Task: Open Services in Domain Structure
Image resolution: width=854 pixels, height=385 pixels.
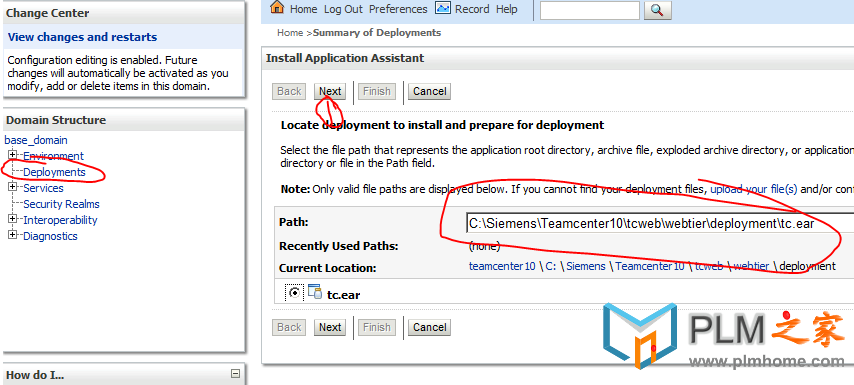Action: point(43,188)
